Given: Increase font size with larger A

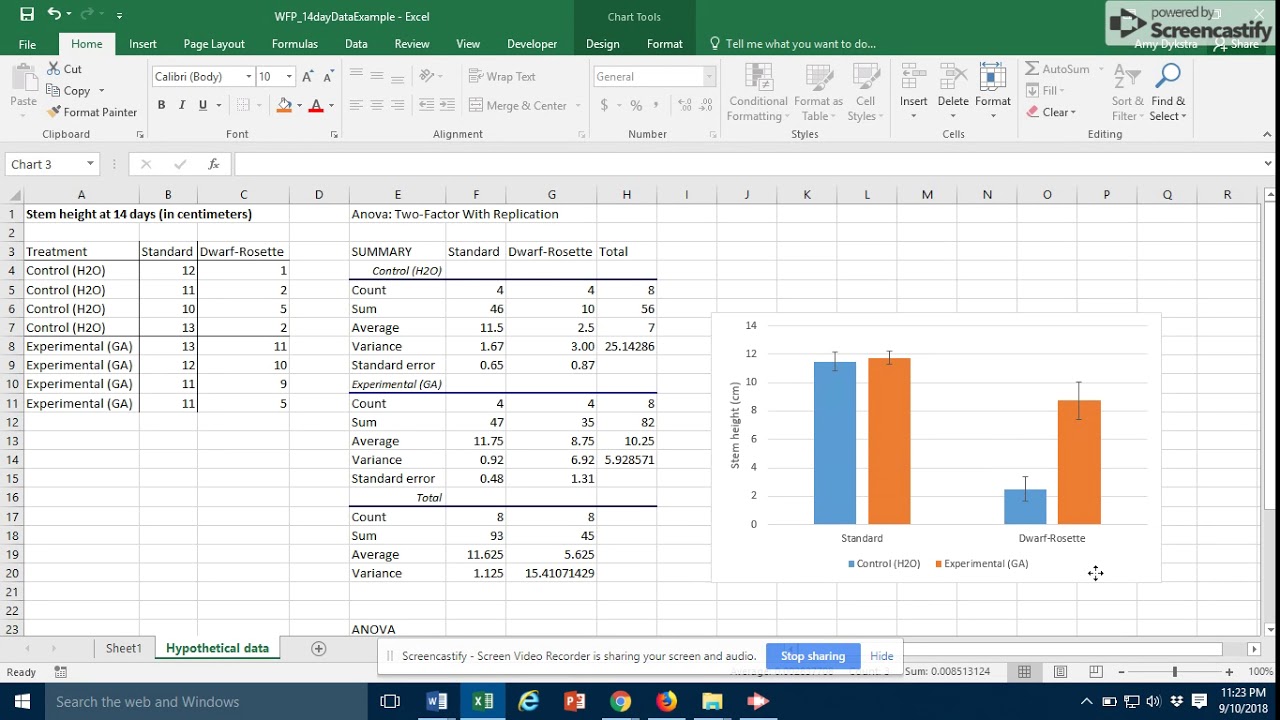Looking at the screenshot, I should pyautogui.click(x=308, y=76).
